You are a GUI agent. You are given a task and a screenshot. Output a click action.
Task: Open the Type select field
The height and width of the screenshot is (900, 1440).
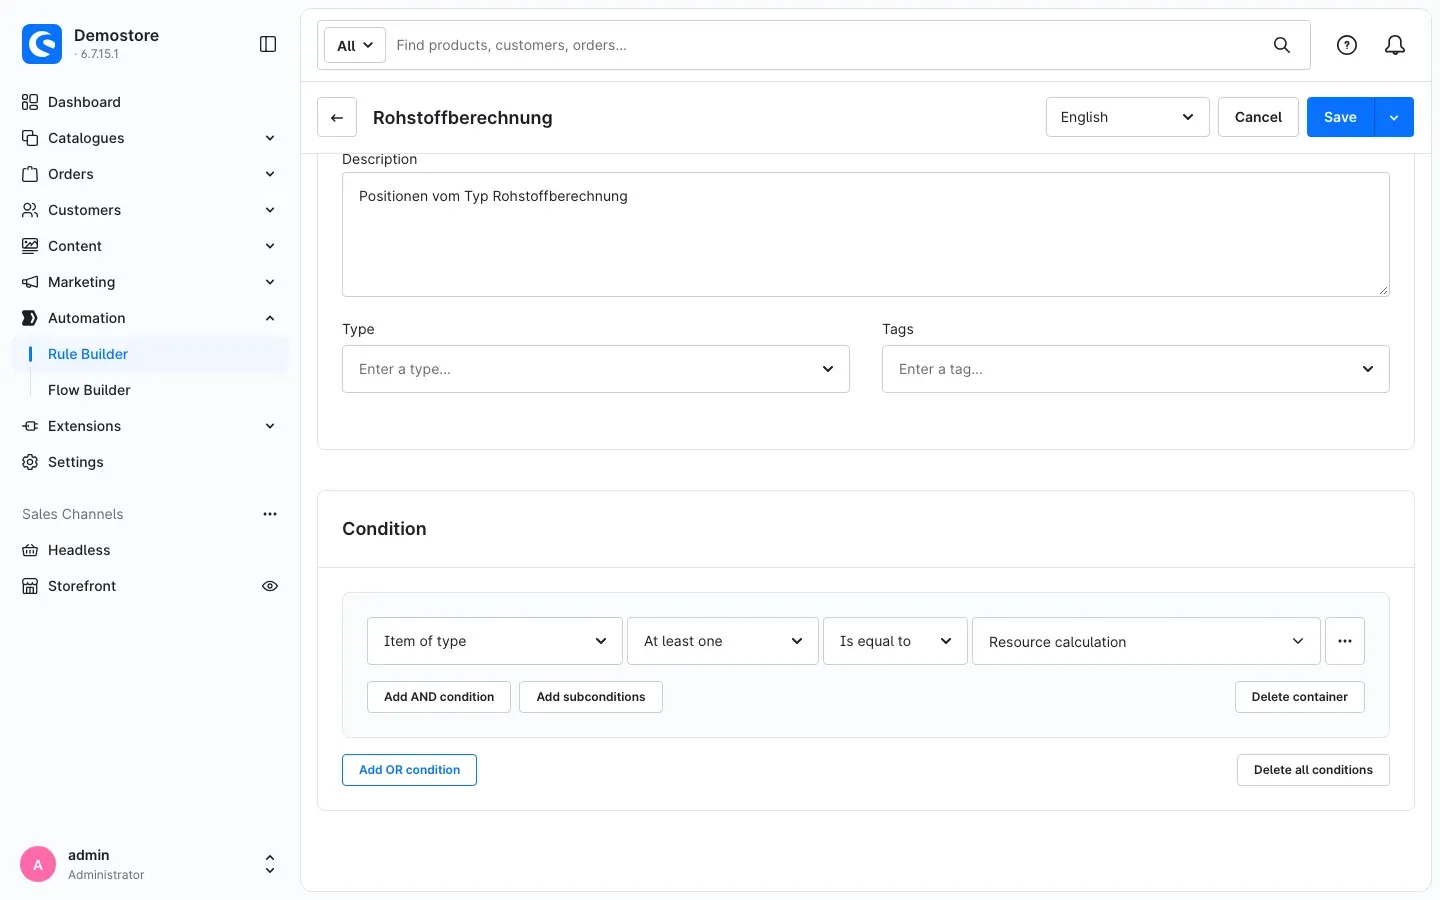pos(596,369)
